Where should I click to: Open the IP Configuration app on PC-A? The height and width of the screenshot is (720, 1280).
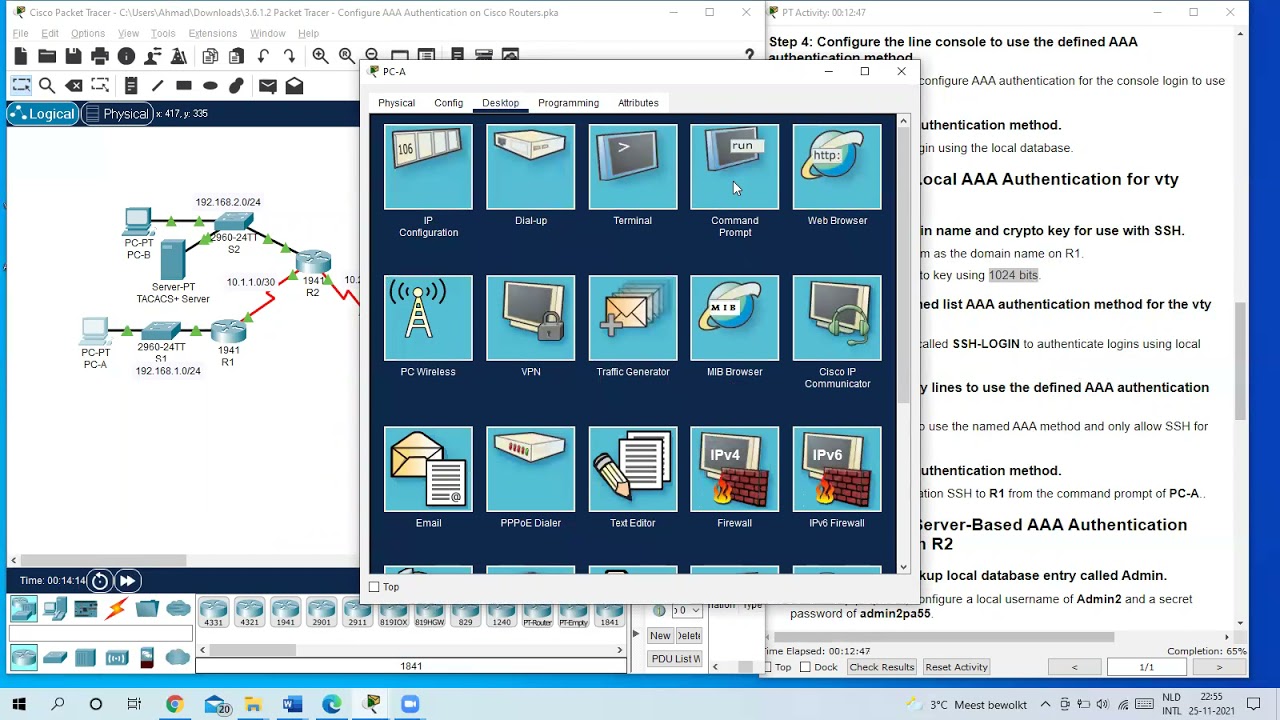pyautogui.click(x=428, y=167)
